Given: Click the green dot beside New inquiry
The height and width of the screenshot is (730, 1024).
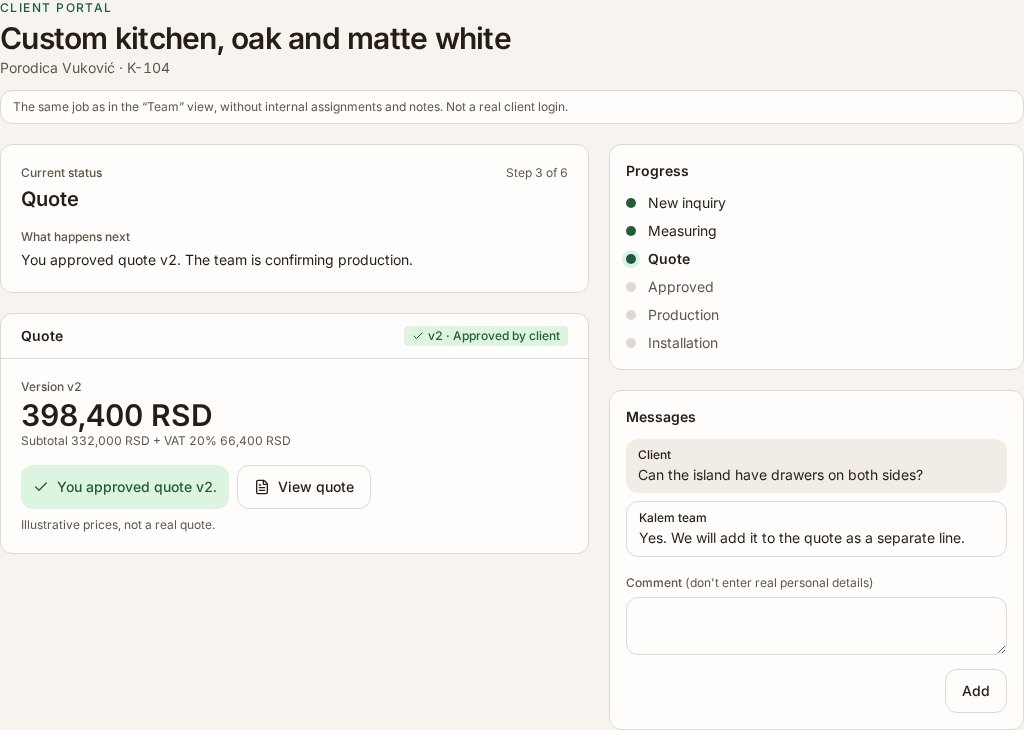Looking at the screenshot, I should (x=631, y=203).
